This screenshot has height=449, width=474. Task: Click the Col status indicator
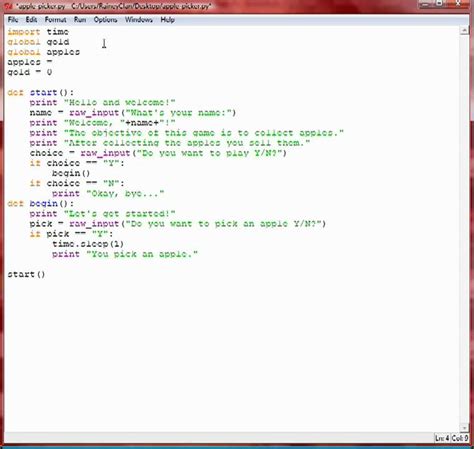click(460, 438)
